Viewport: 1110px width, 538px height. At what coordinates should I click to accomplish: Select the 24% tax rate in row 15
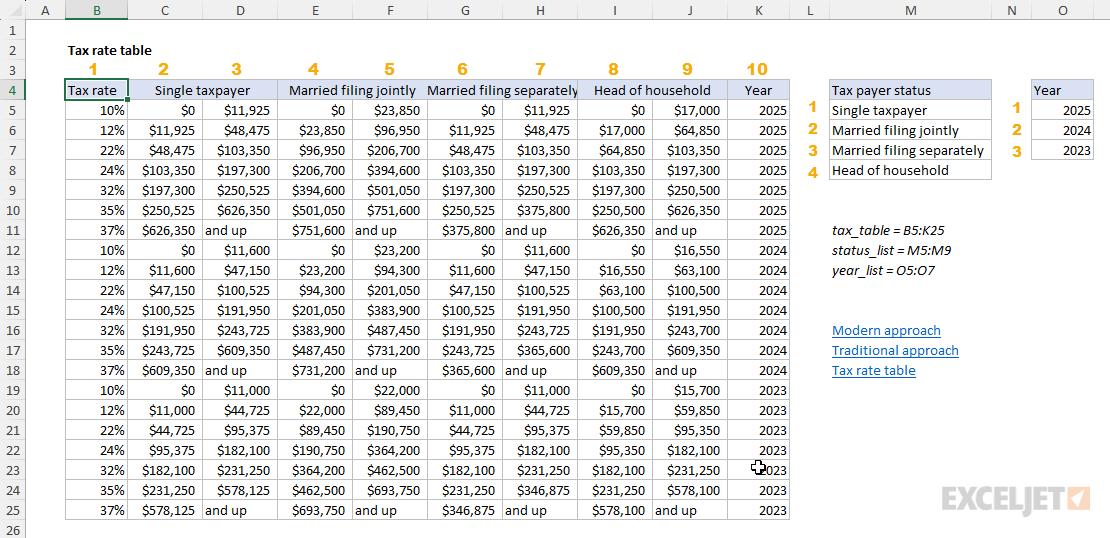(96, 310)
